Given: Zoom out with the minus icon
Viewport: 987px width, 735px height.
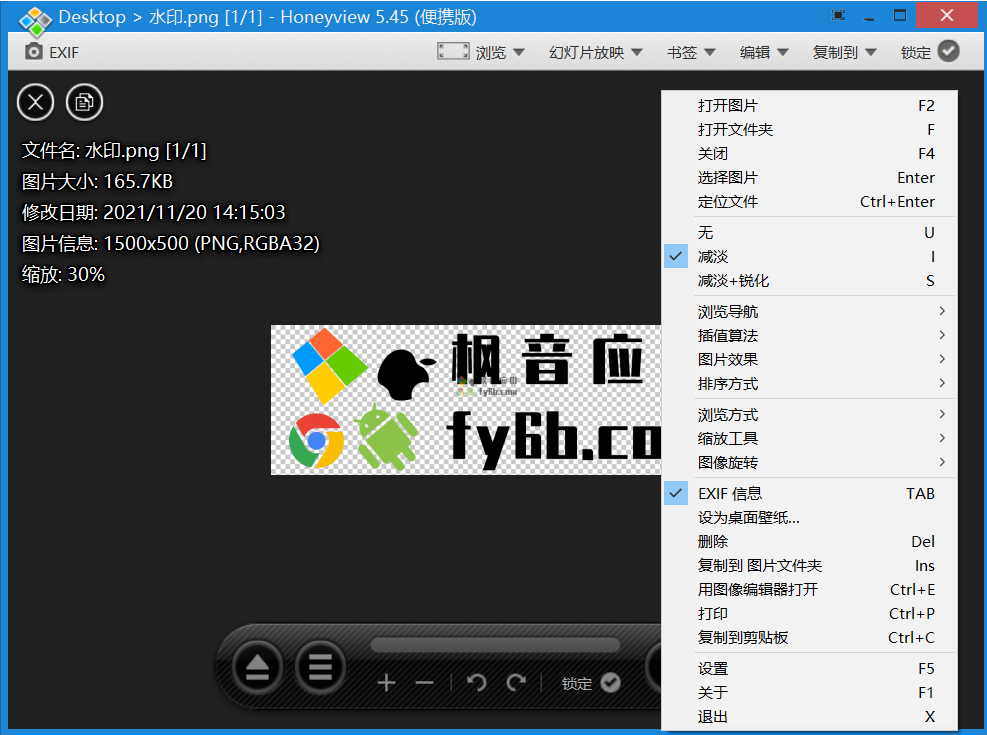Looking at the screenshot, I should point(425,683).
